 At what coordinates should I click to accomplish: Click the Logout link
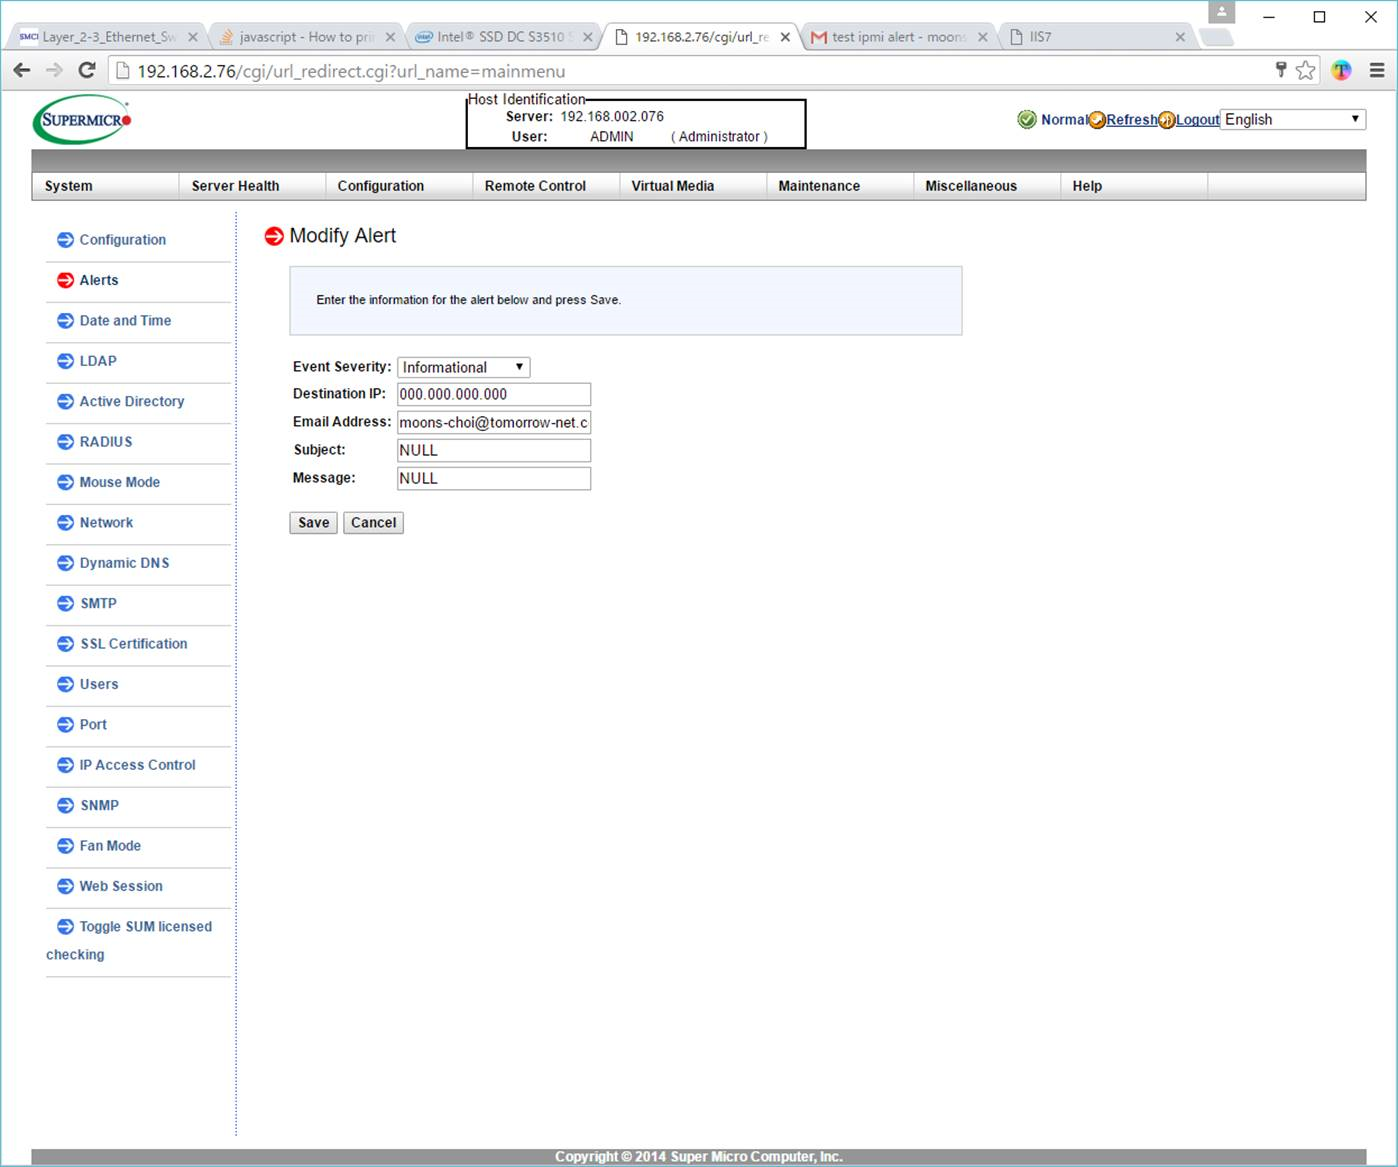click(x=1197, y=120)
